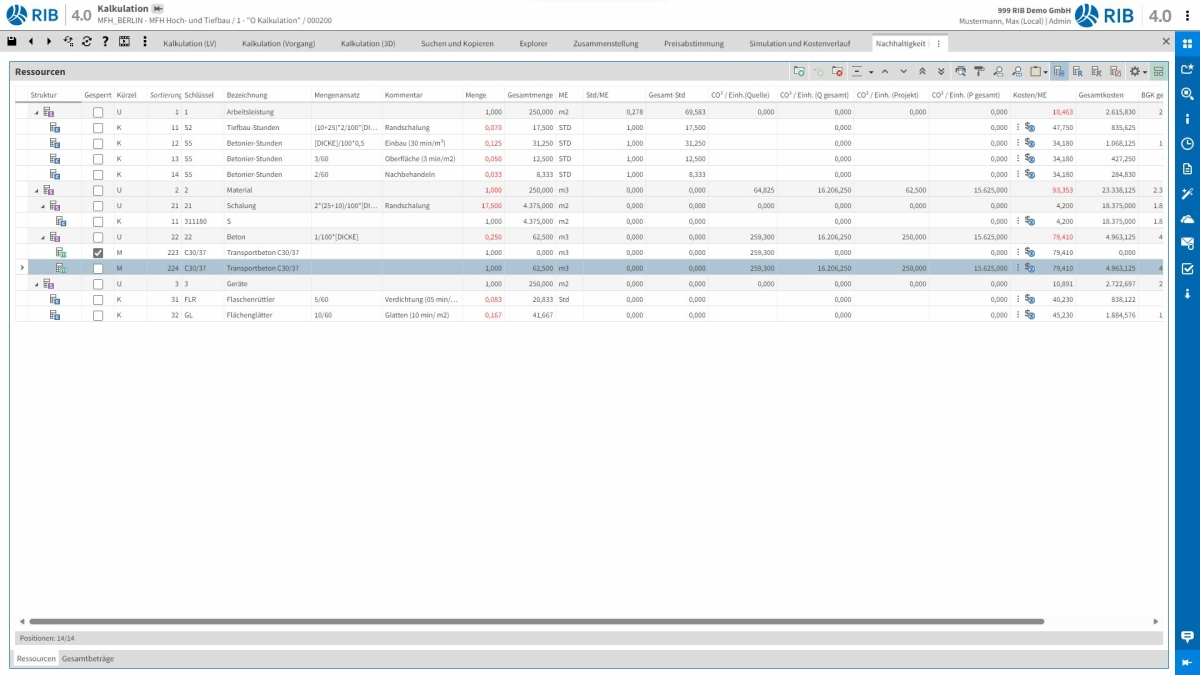
Task: Switch to the Preisabstimmung tab
Action: pos(693,44)
